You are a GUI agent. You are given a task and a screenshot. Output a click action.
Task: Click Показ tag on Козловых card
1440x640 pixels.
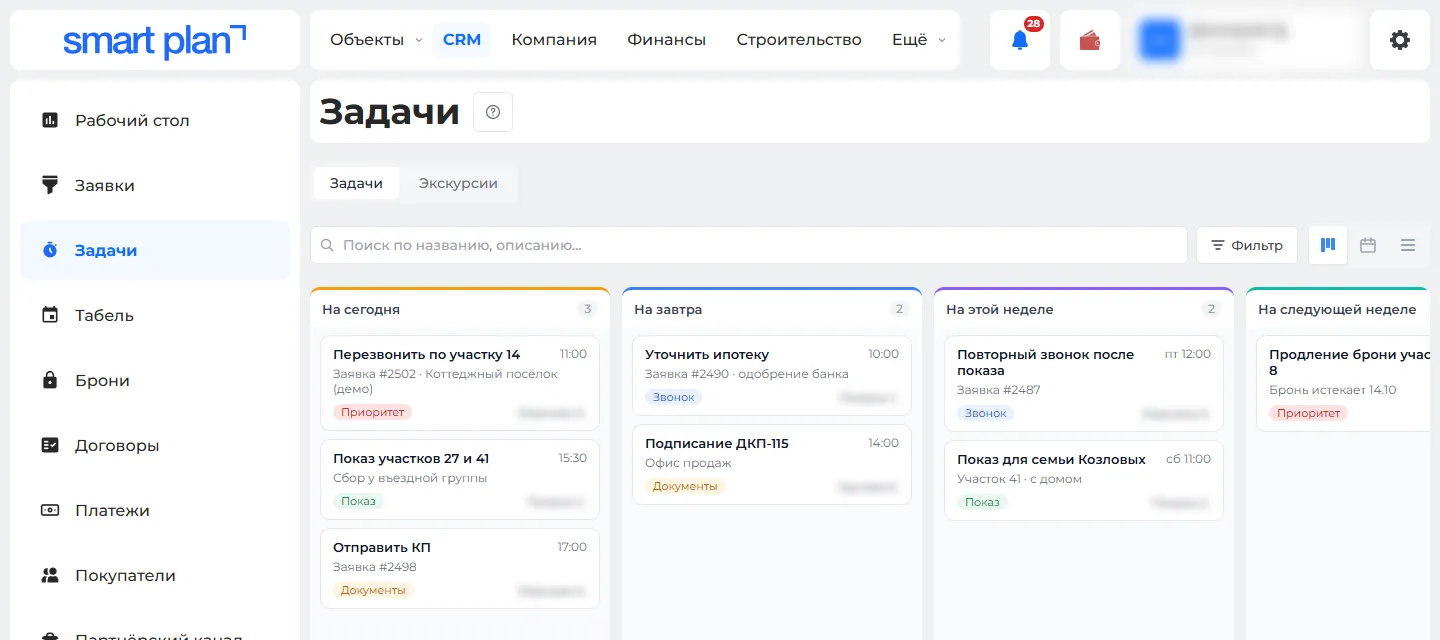[x=982, y=502]
